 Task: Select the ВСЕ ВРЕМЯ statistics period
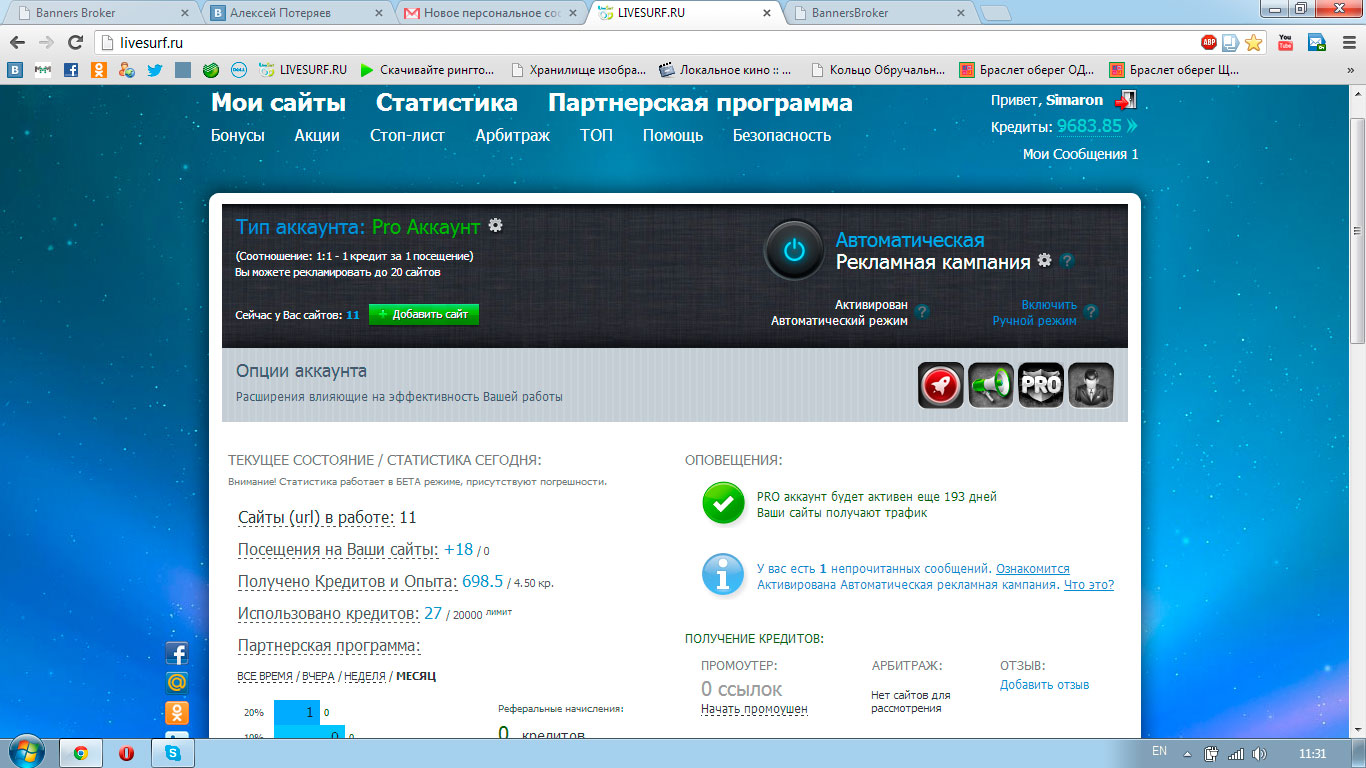click(x=265, y=676)
